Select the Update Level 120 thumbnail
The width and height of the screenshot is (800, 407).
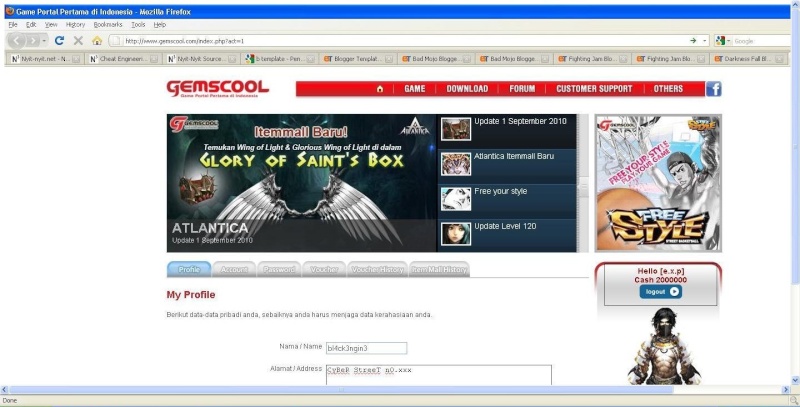tap(456, 234)
